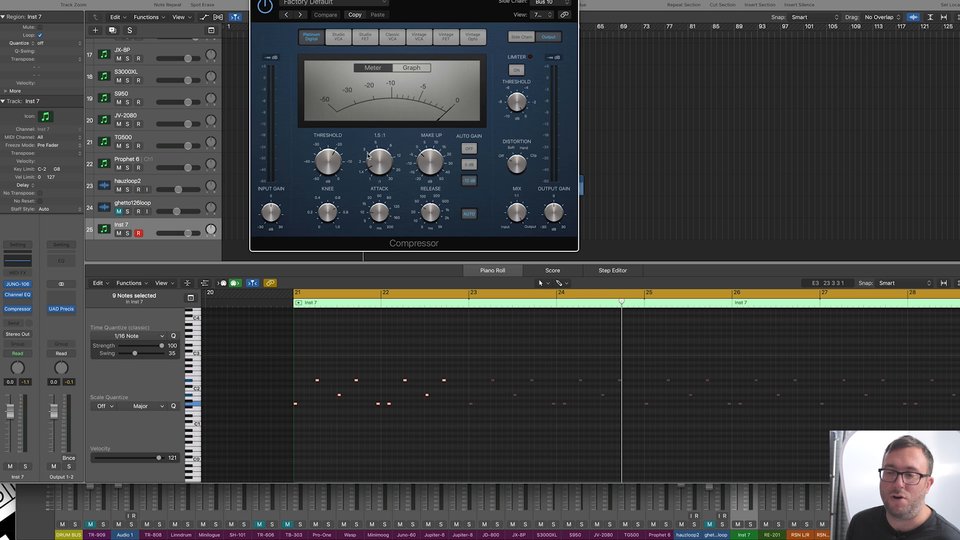Viewport: 960px width, 540px height.
Task: Disable record on Inst 7 track
Action: (x=138, y=233)
